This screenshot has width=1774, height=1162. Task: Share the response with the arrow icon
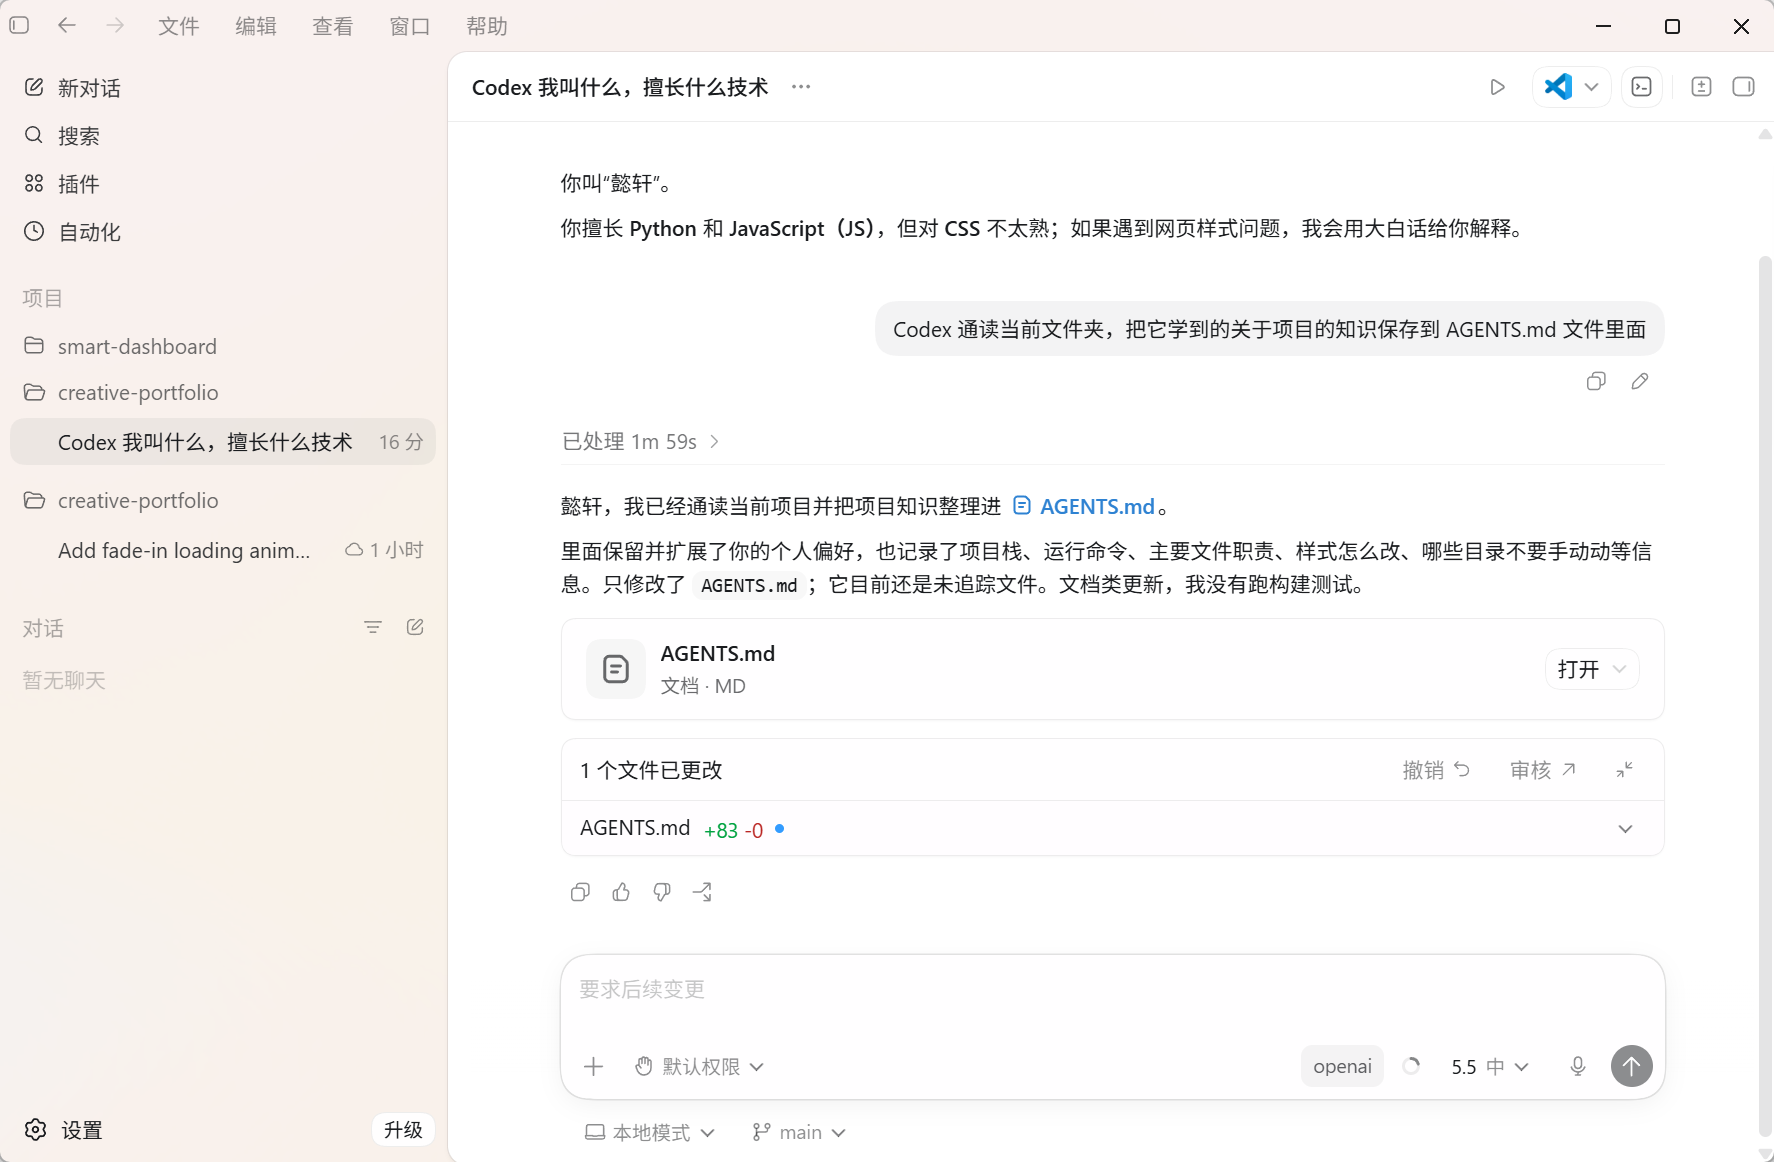(703, 892)
